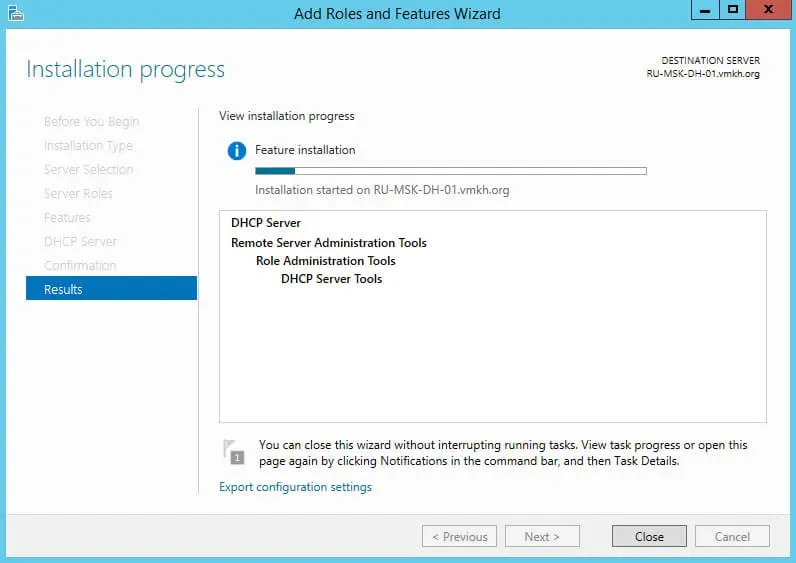Select the Results step in sidebar
This screenshot has width=796, height=563.
(111, 288)
